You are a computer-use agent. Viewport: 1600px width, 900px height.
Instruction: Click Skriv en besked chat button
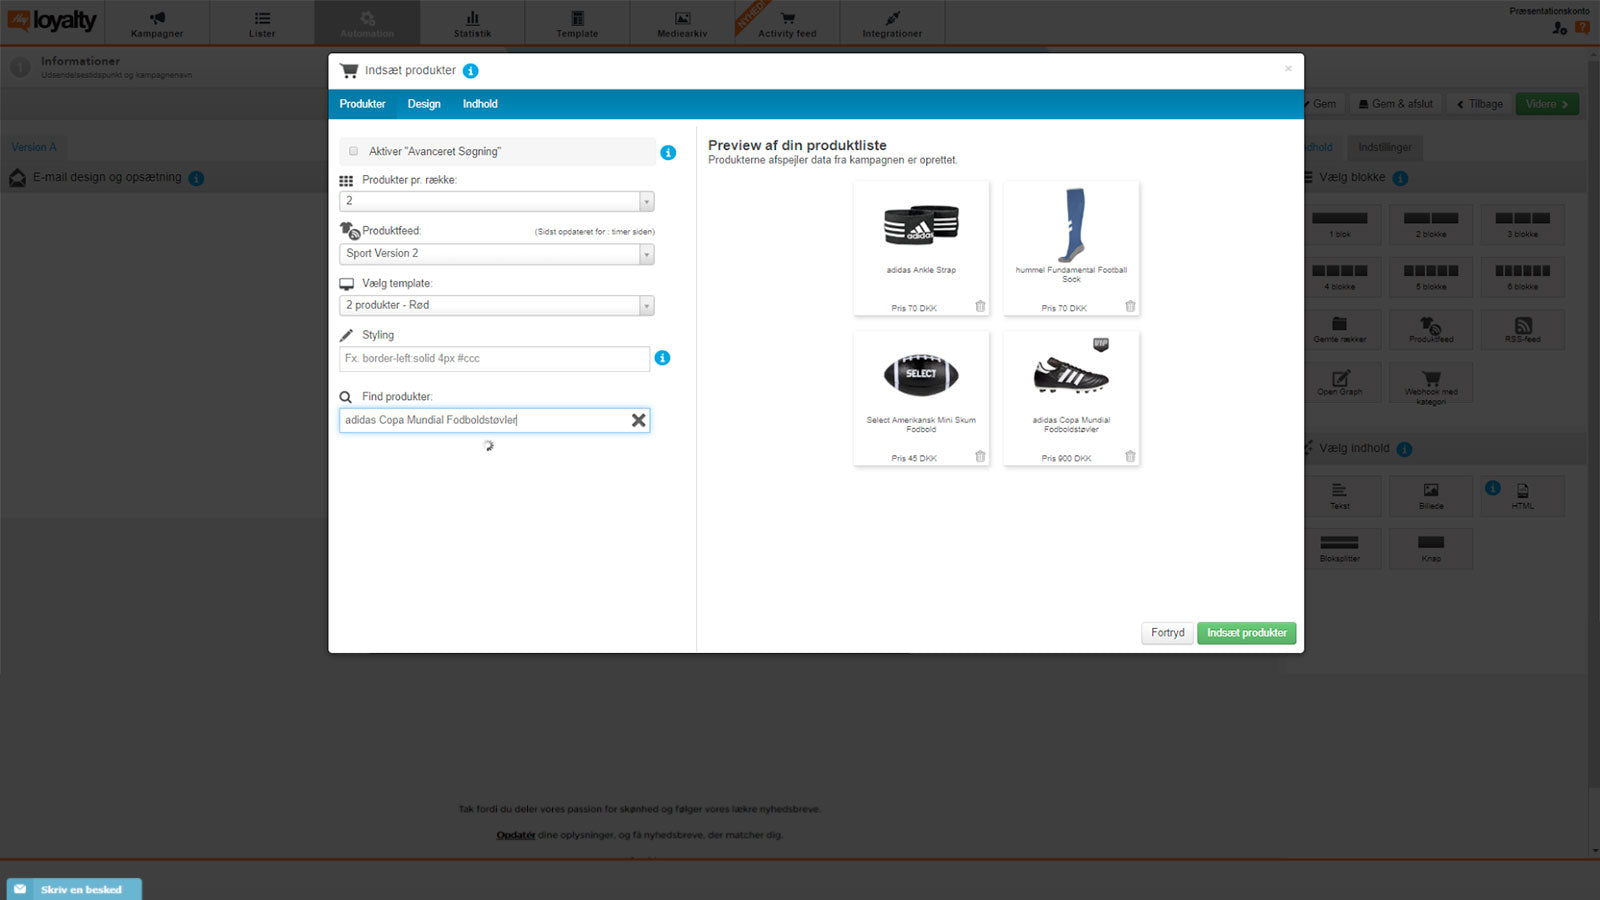pyautogui.click(x=74, y=889)
